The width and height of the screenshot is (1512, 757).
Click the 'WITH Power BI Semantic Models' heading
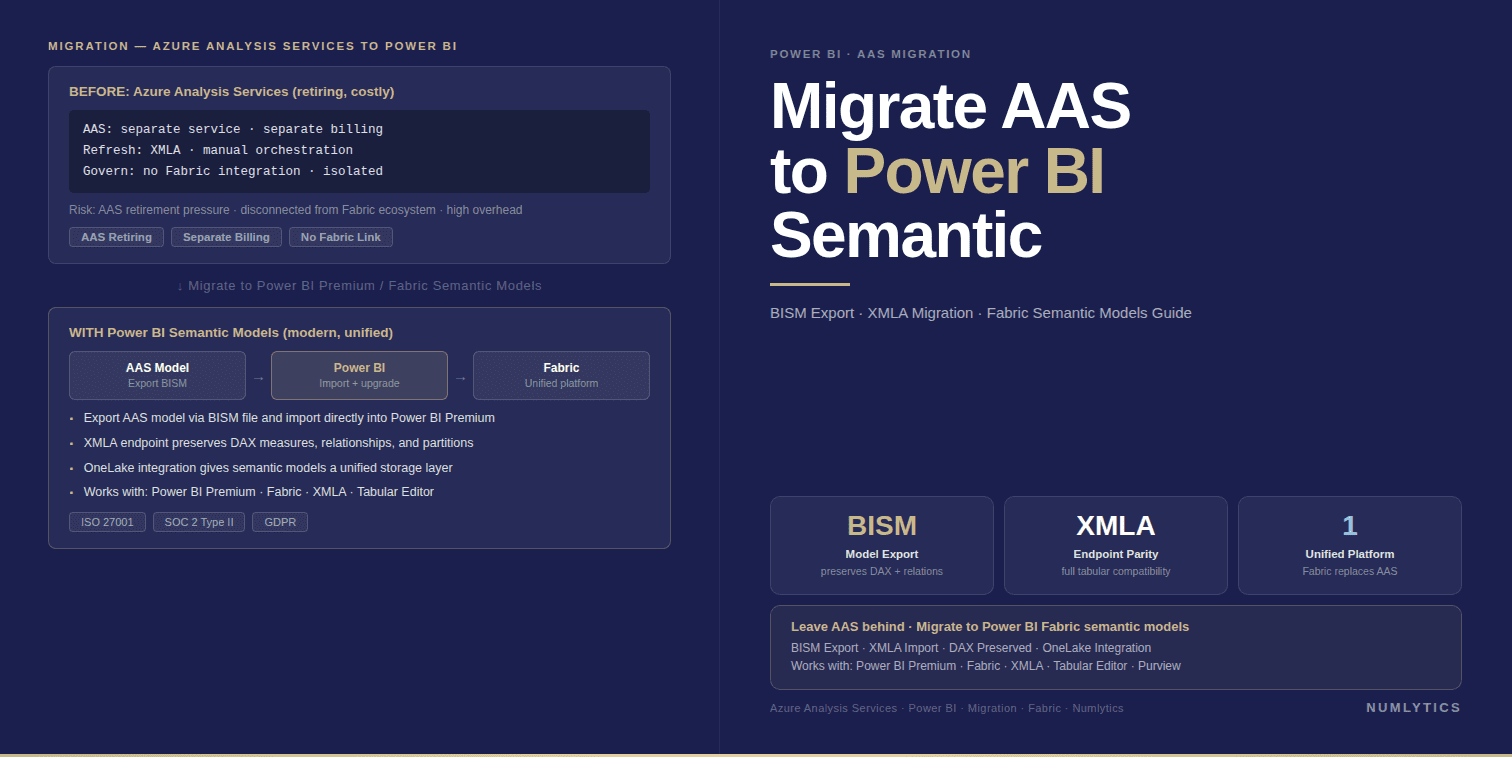(x=231, y=333)
